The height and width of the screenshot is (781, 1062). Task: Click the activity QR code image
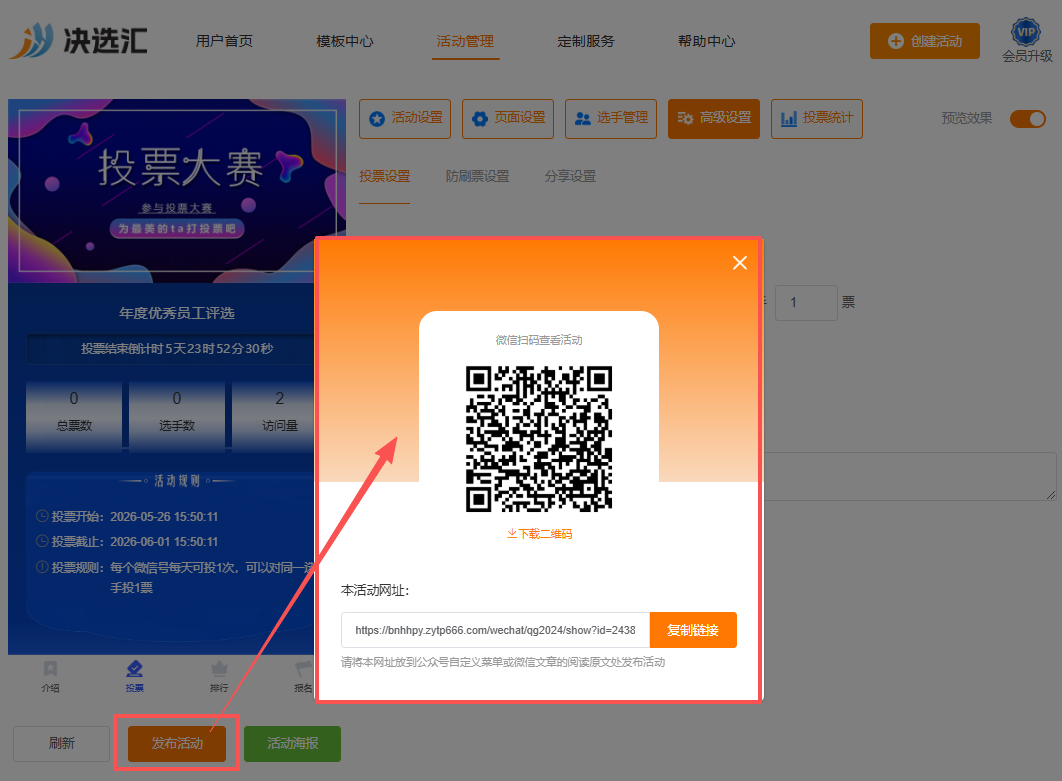click(539, 439)
